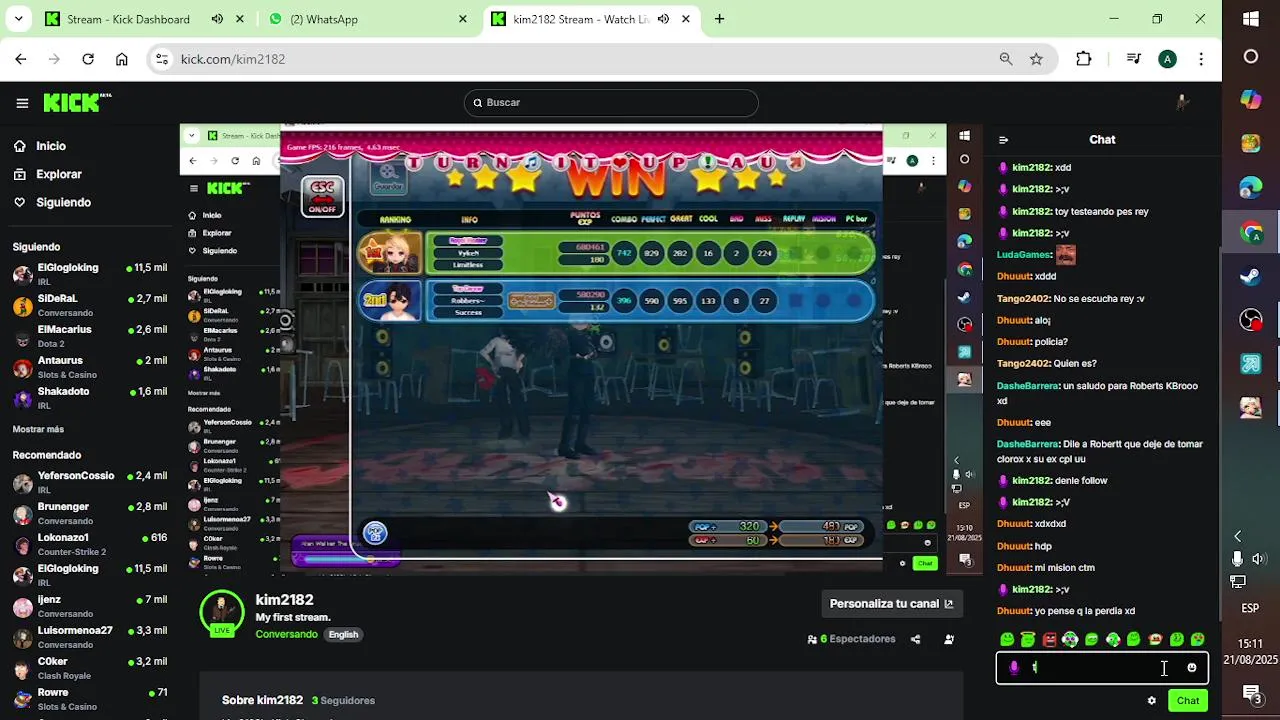
Task: Click the user follow icon beside share
Action: coord(948,639)
